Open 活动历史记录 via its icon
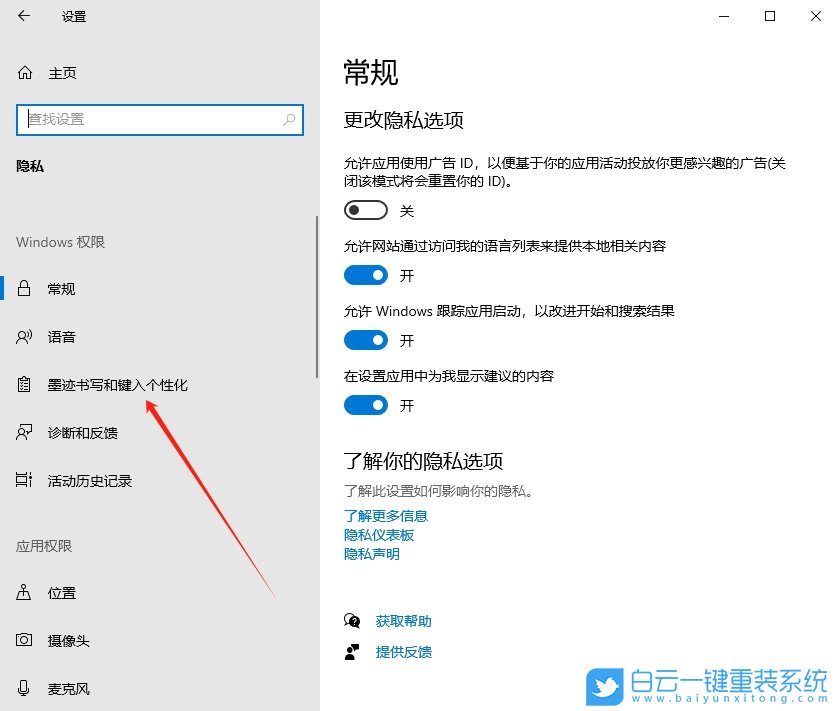The image size is (839, 711). click(x=24, y=481)
